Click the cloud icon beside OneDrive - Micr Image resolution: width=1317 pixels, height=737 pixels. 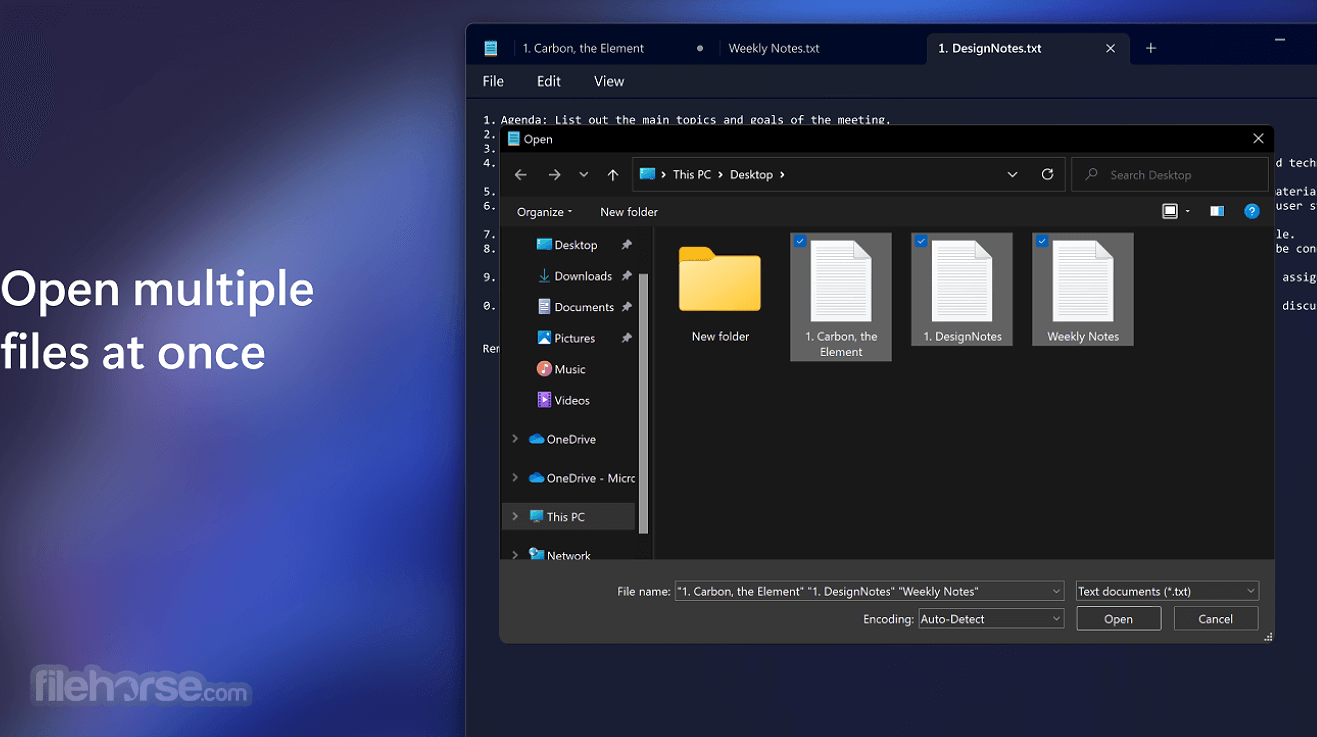[536, 478]
